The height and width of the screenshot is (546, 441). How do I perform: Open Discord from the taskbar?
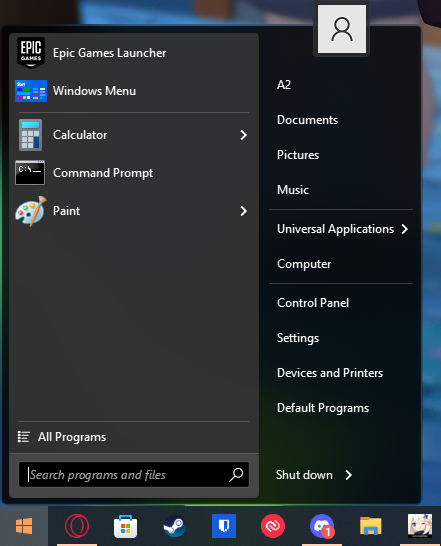pyautogui.click(x=322, y=526)
